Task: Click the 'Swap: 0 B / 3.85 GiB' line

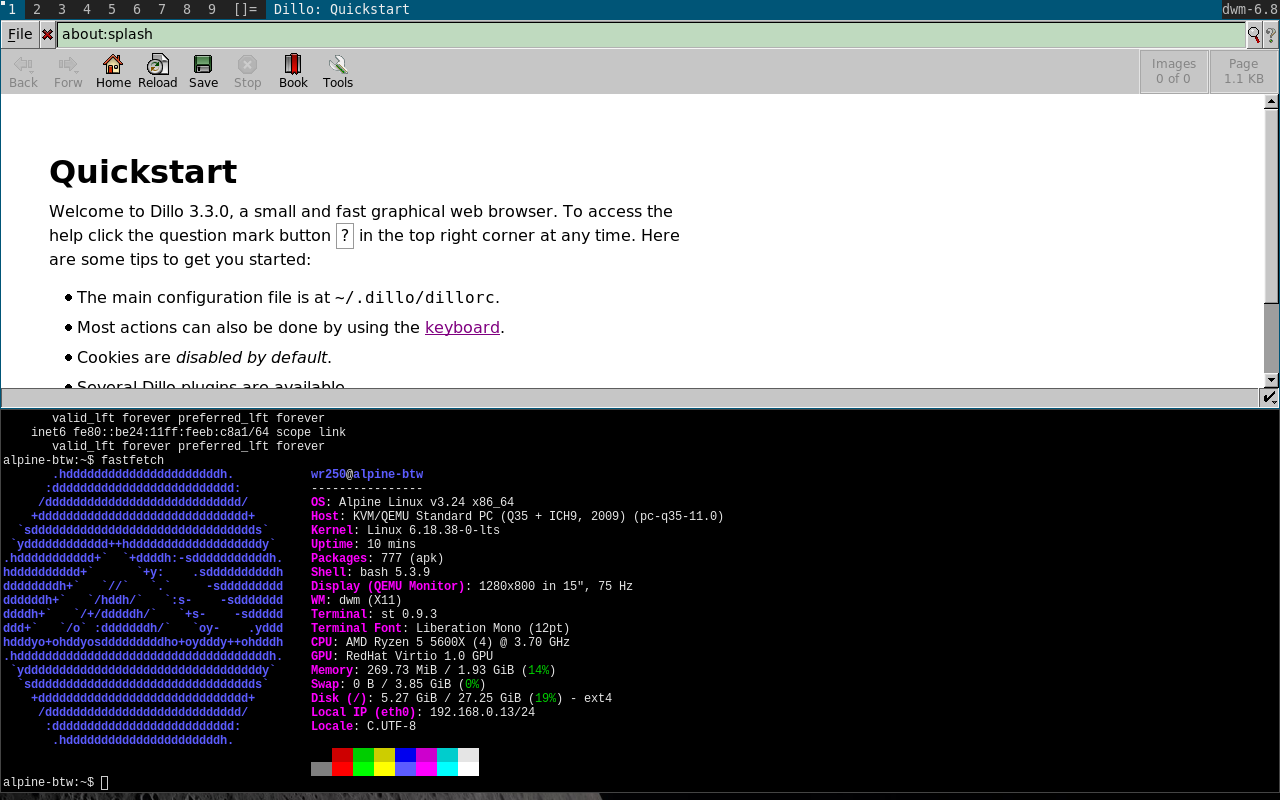Action: [398, 685]
